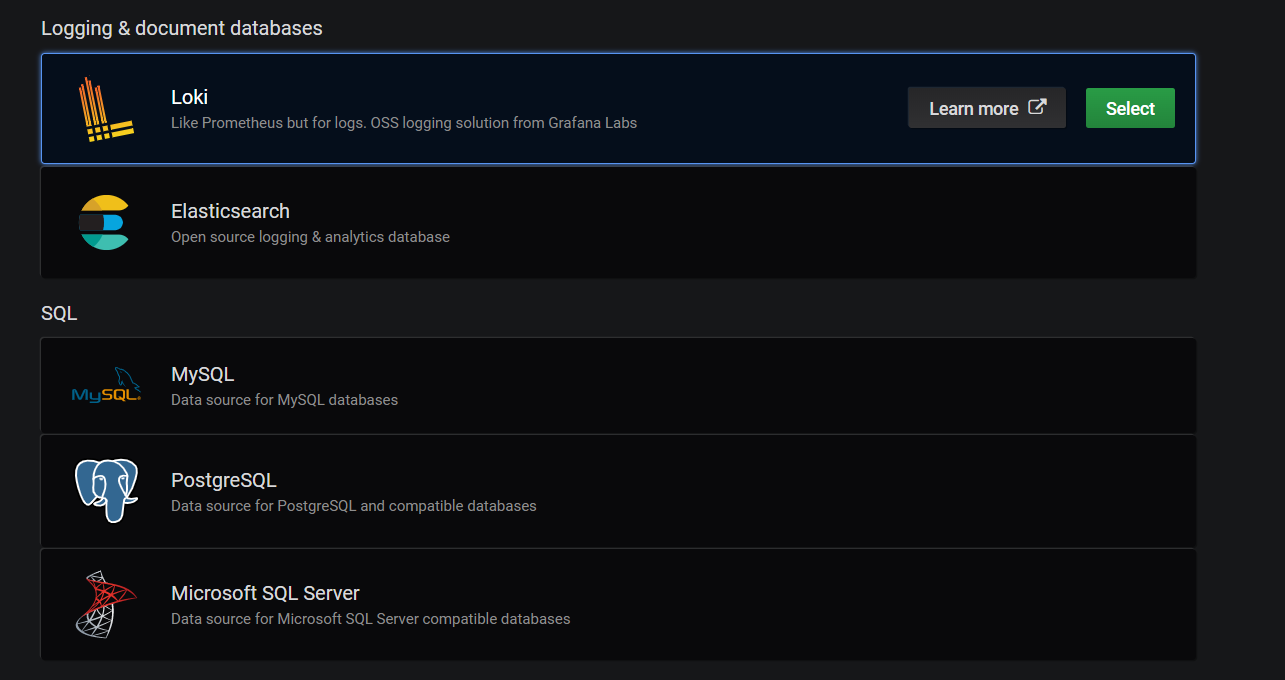
Task: Click the "Logging & document databases" heading
Action: [182, 28]
